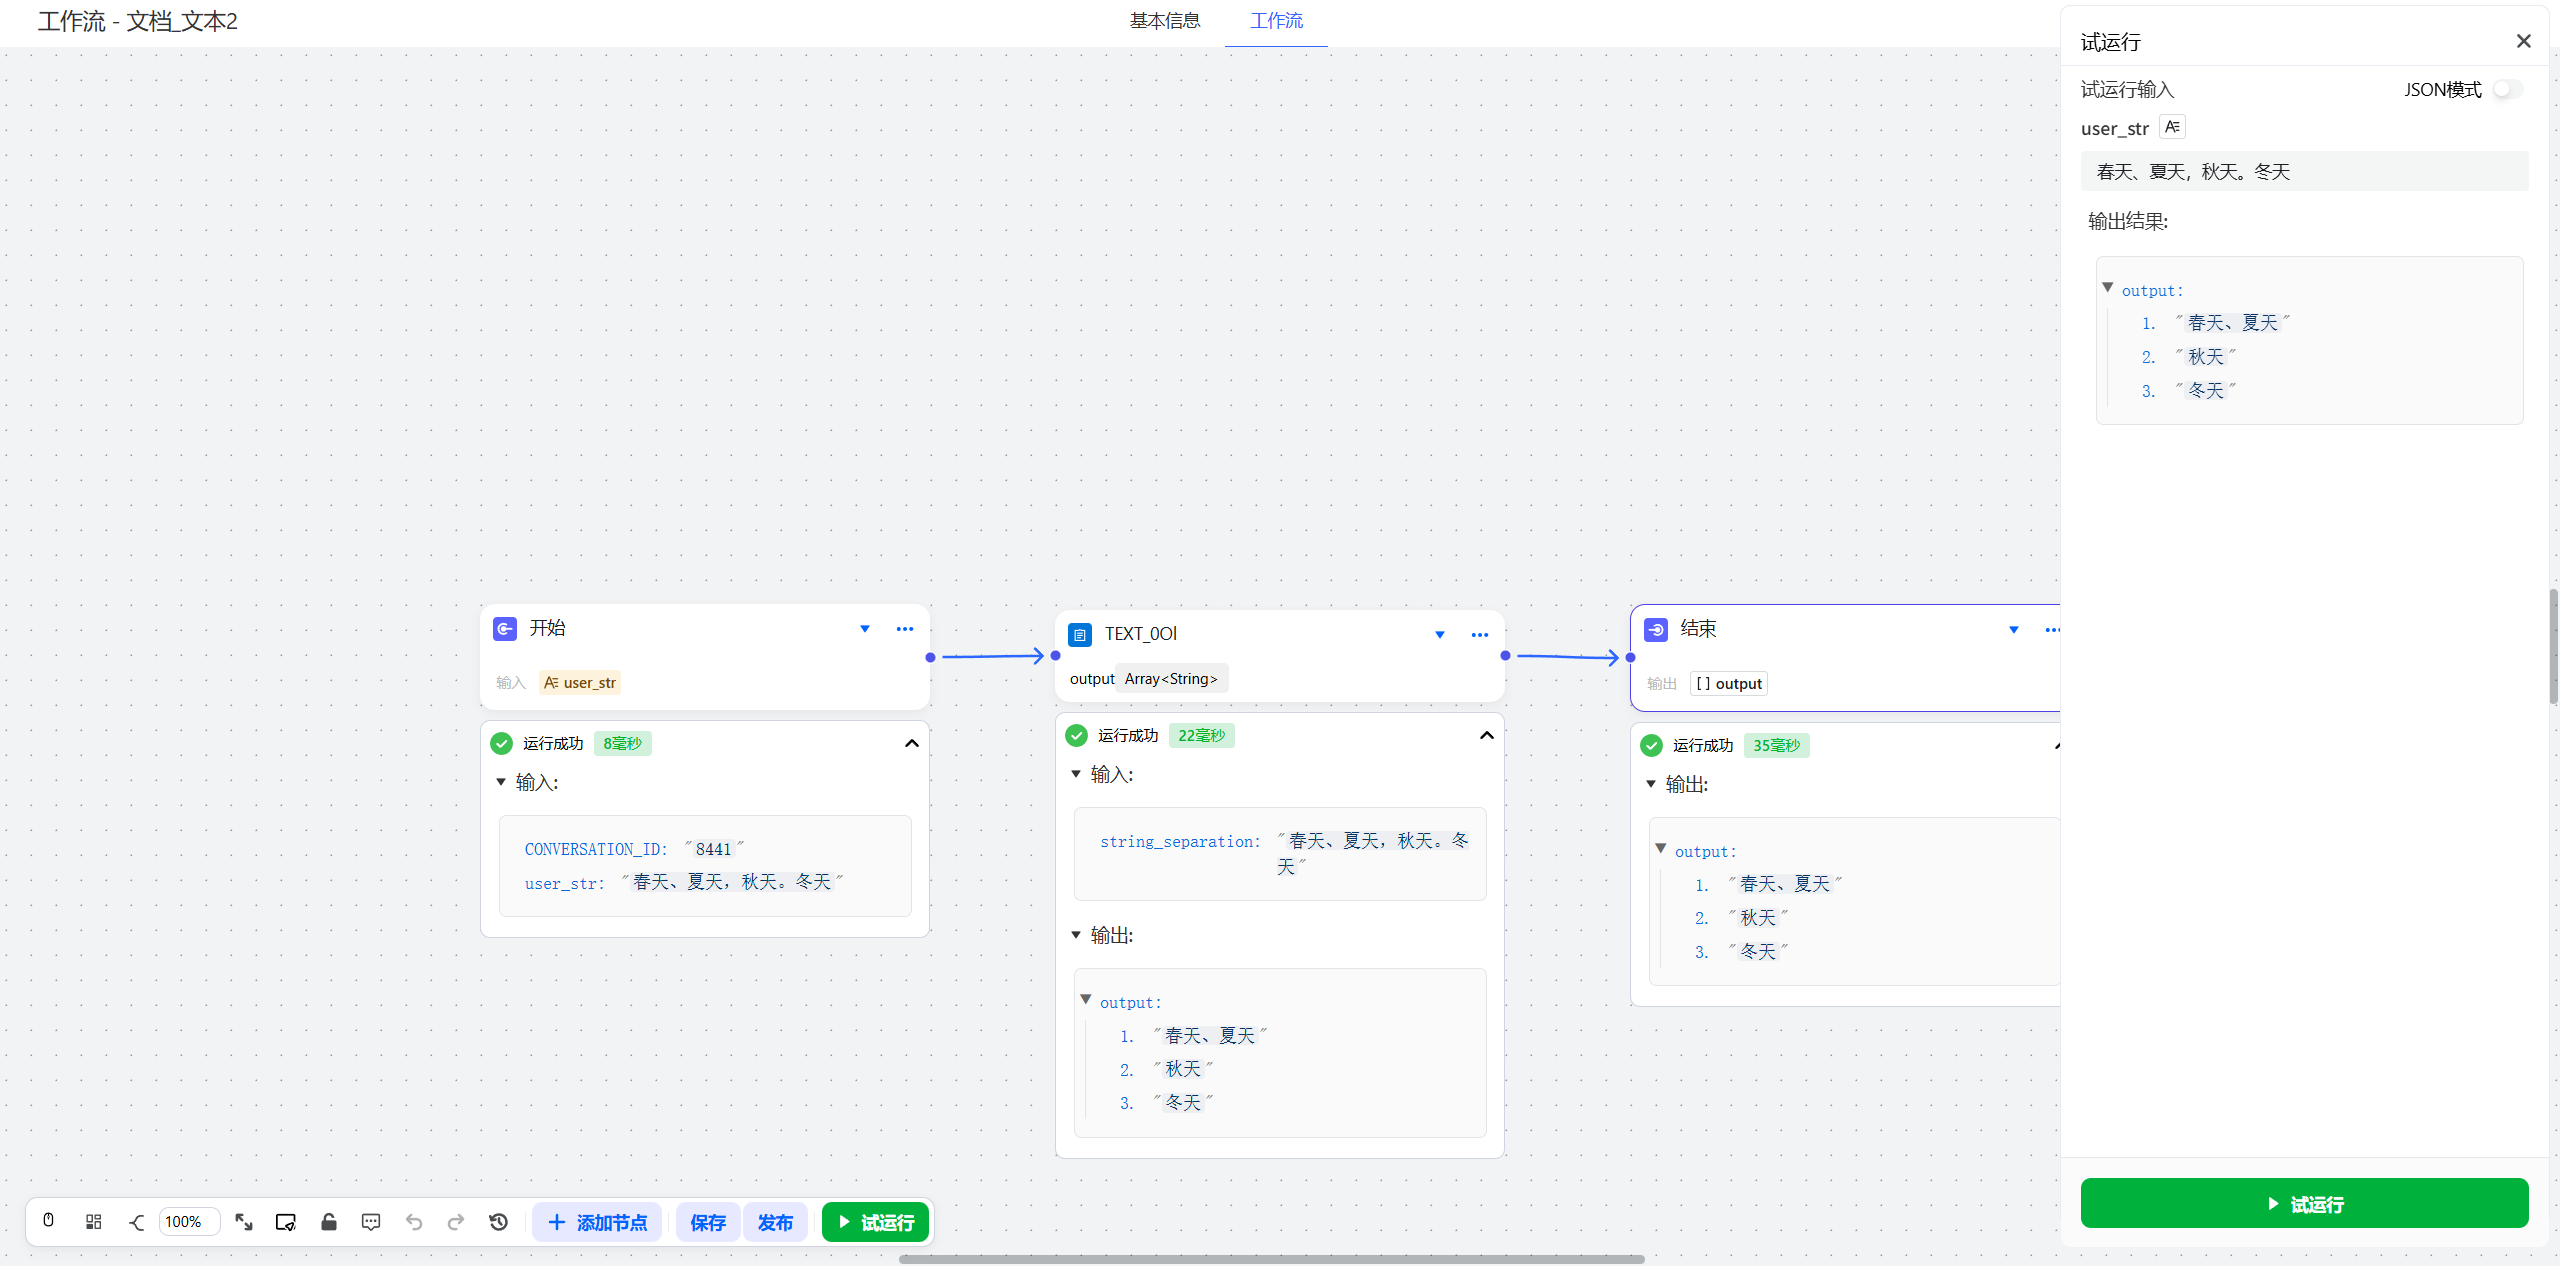Click the 100% zoom level box
Viewport: 2560px width, 1266px height.
pos(187,1221)
